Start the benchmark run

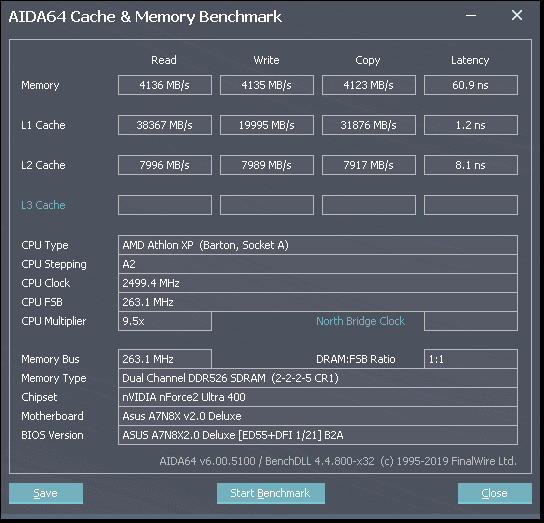(271, 493)
